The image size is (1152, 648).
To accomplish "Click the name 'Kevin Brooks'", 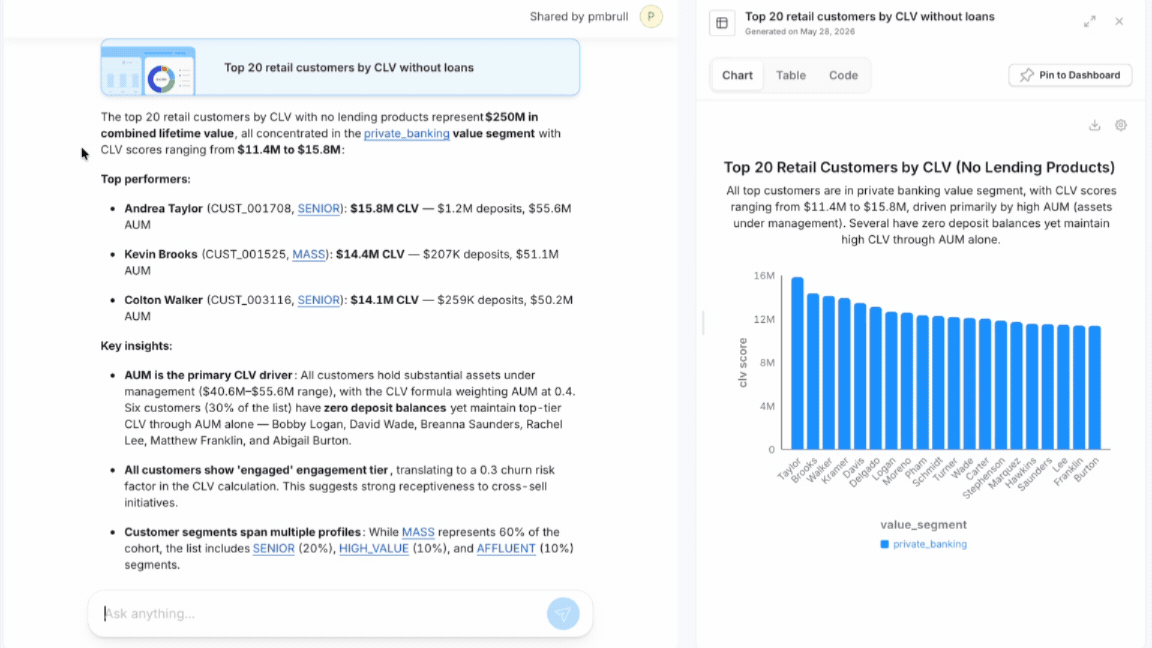I will click(161, 254).
